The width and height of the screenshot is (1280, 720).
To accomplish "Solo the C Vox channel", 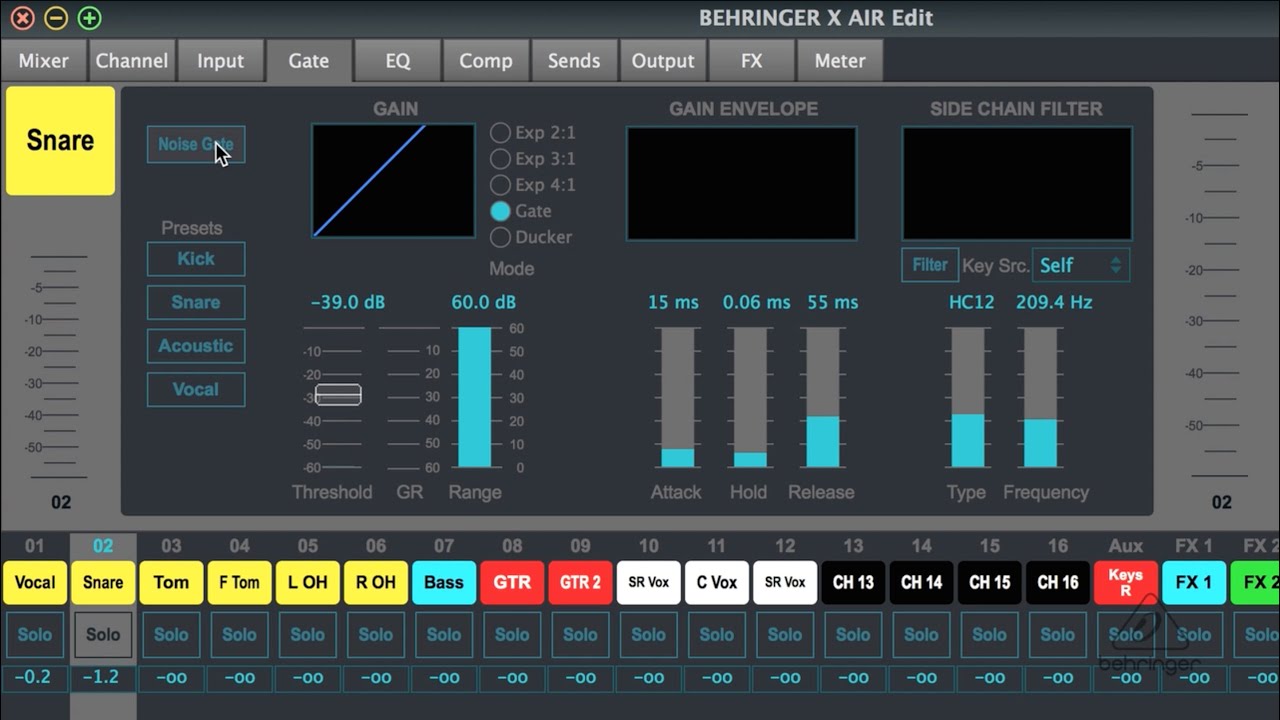I will [x=717, y=635].
